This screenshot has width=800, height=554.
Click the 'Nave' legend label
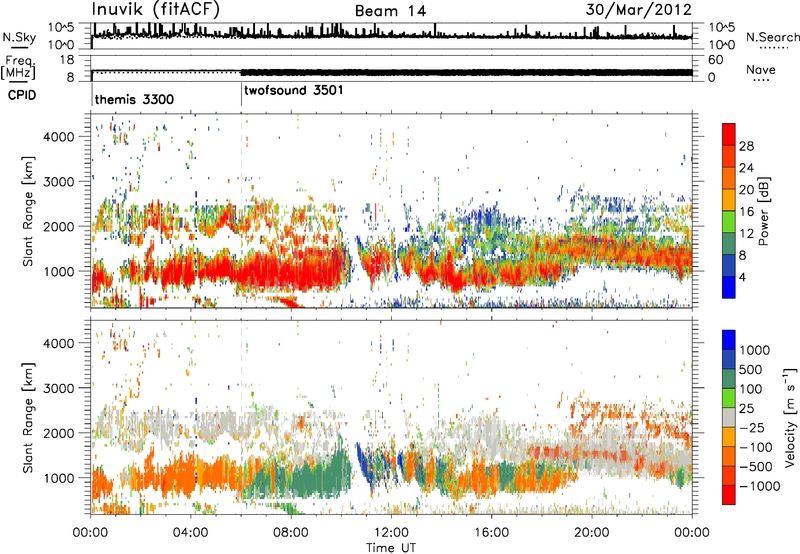[x=761, y=69]
